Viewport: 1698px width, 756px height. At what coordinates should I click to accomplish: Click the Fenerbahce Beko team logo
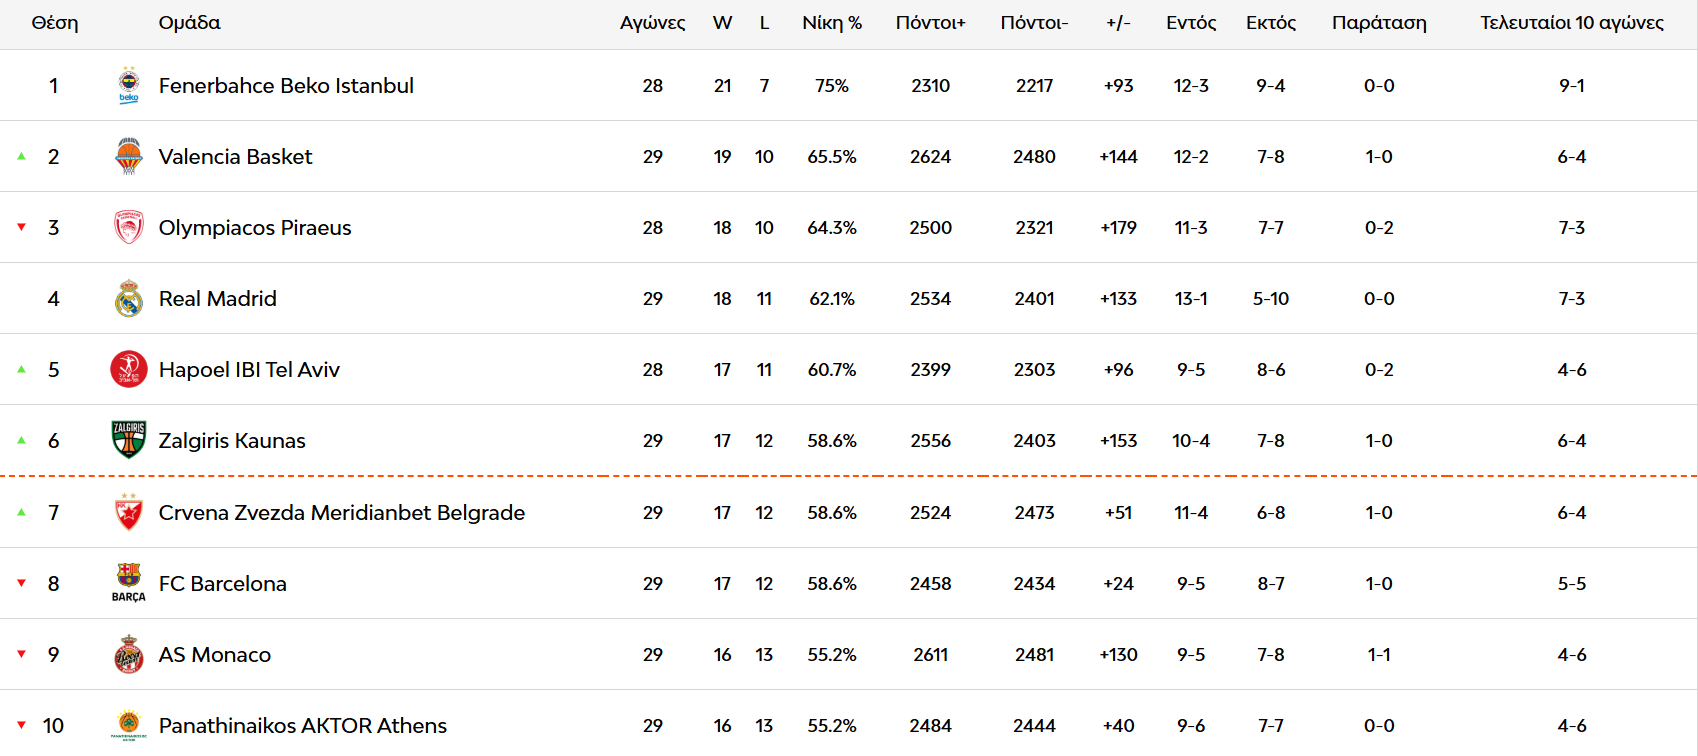tap(129, 85)
